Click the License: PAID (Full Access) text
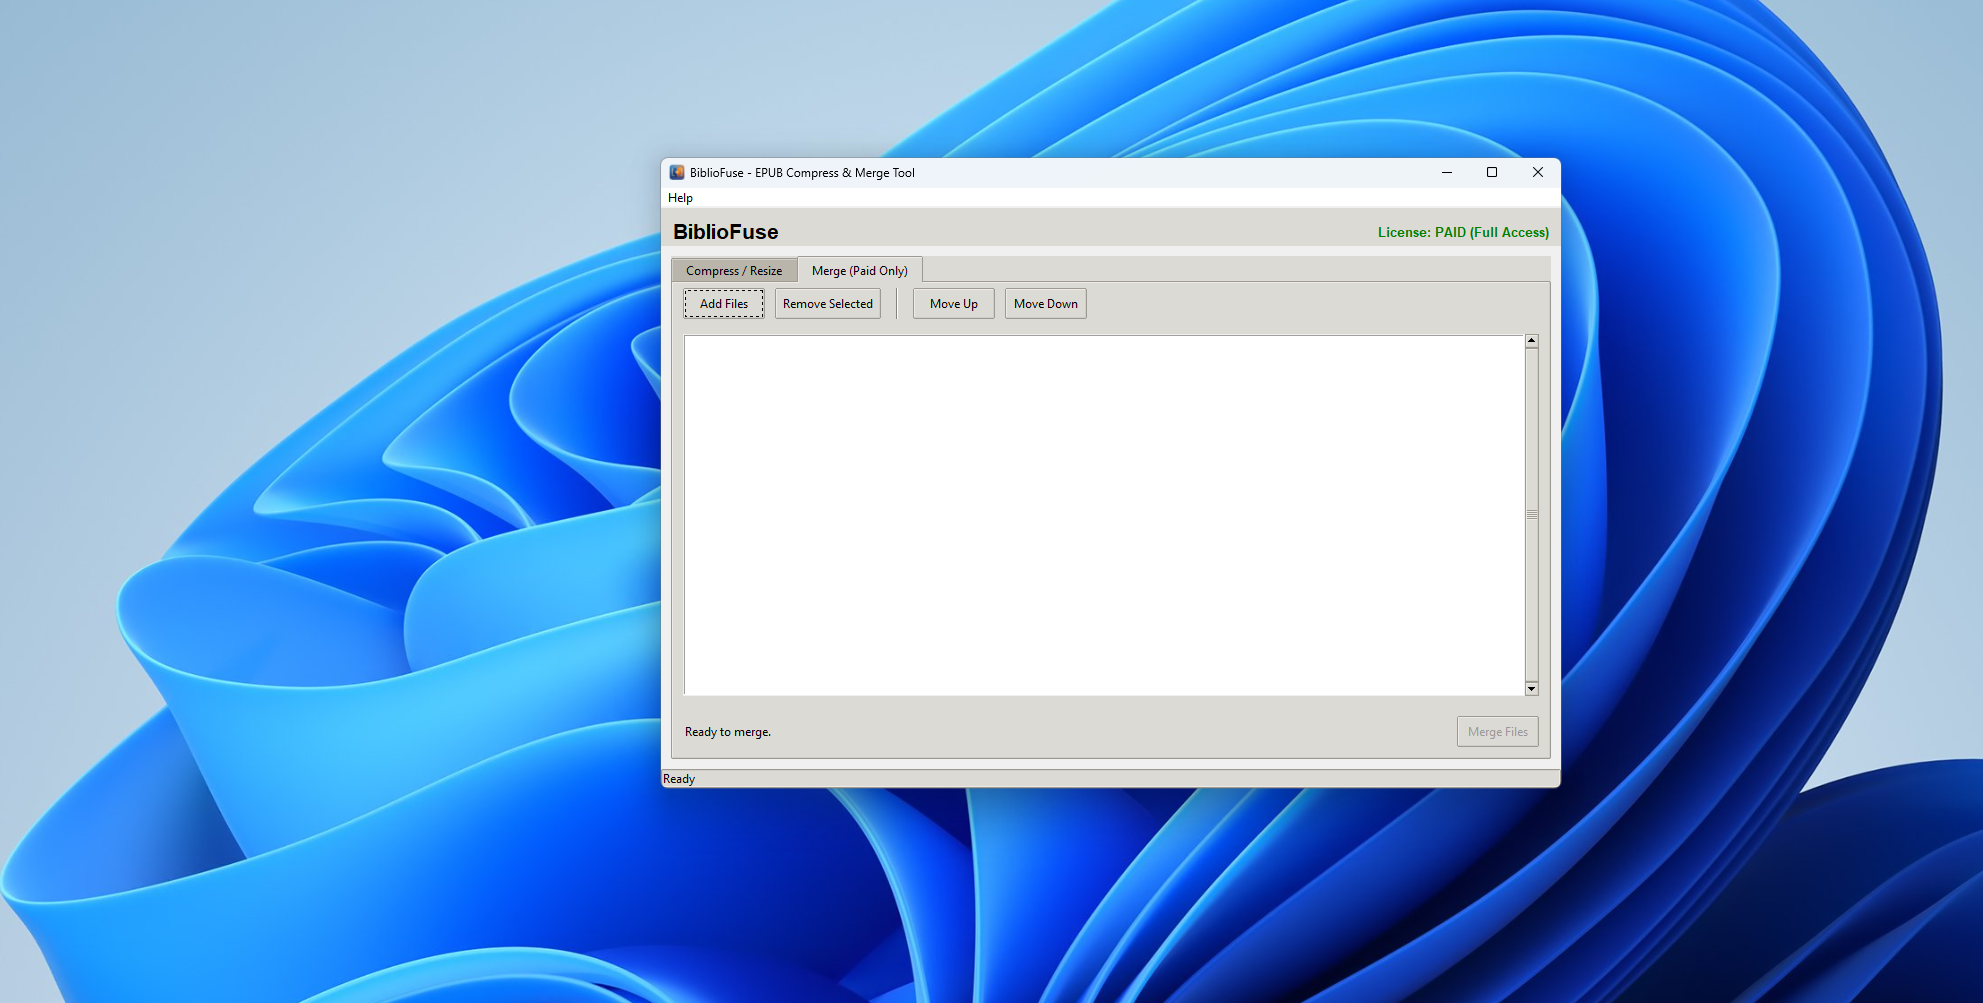This screenshot has height=1003, width=1983. [x=1462, y=231]
